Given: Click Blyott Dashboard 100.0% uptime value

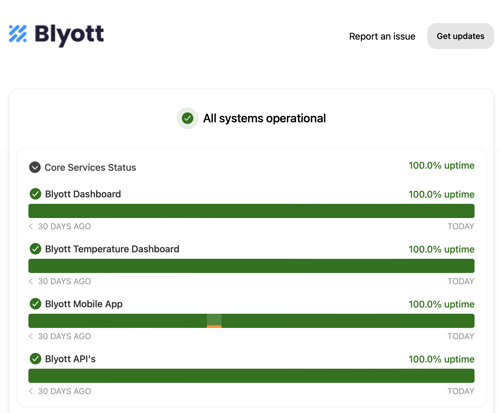Looking at the screenshot, I should pyautogui.click(x=441, y=194).
